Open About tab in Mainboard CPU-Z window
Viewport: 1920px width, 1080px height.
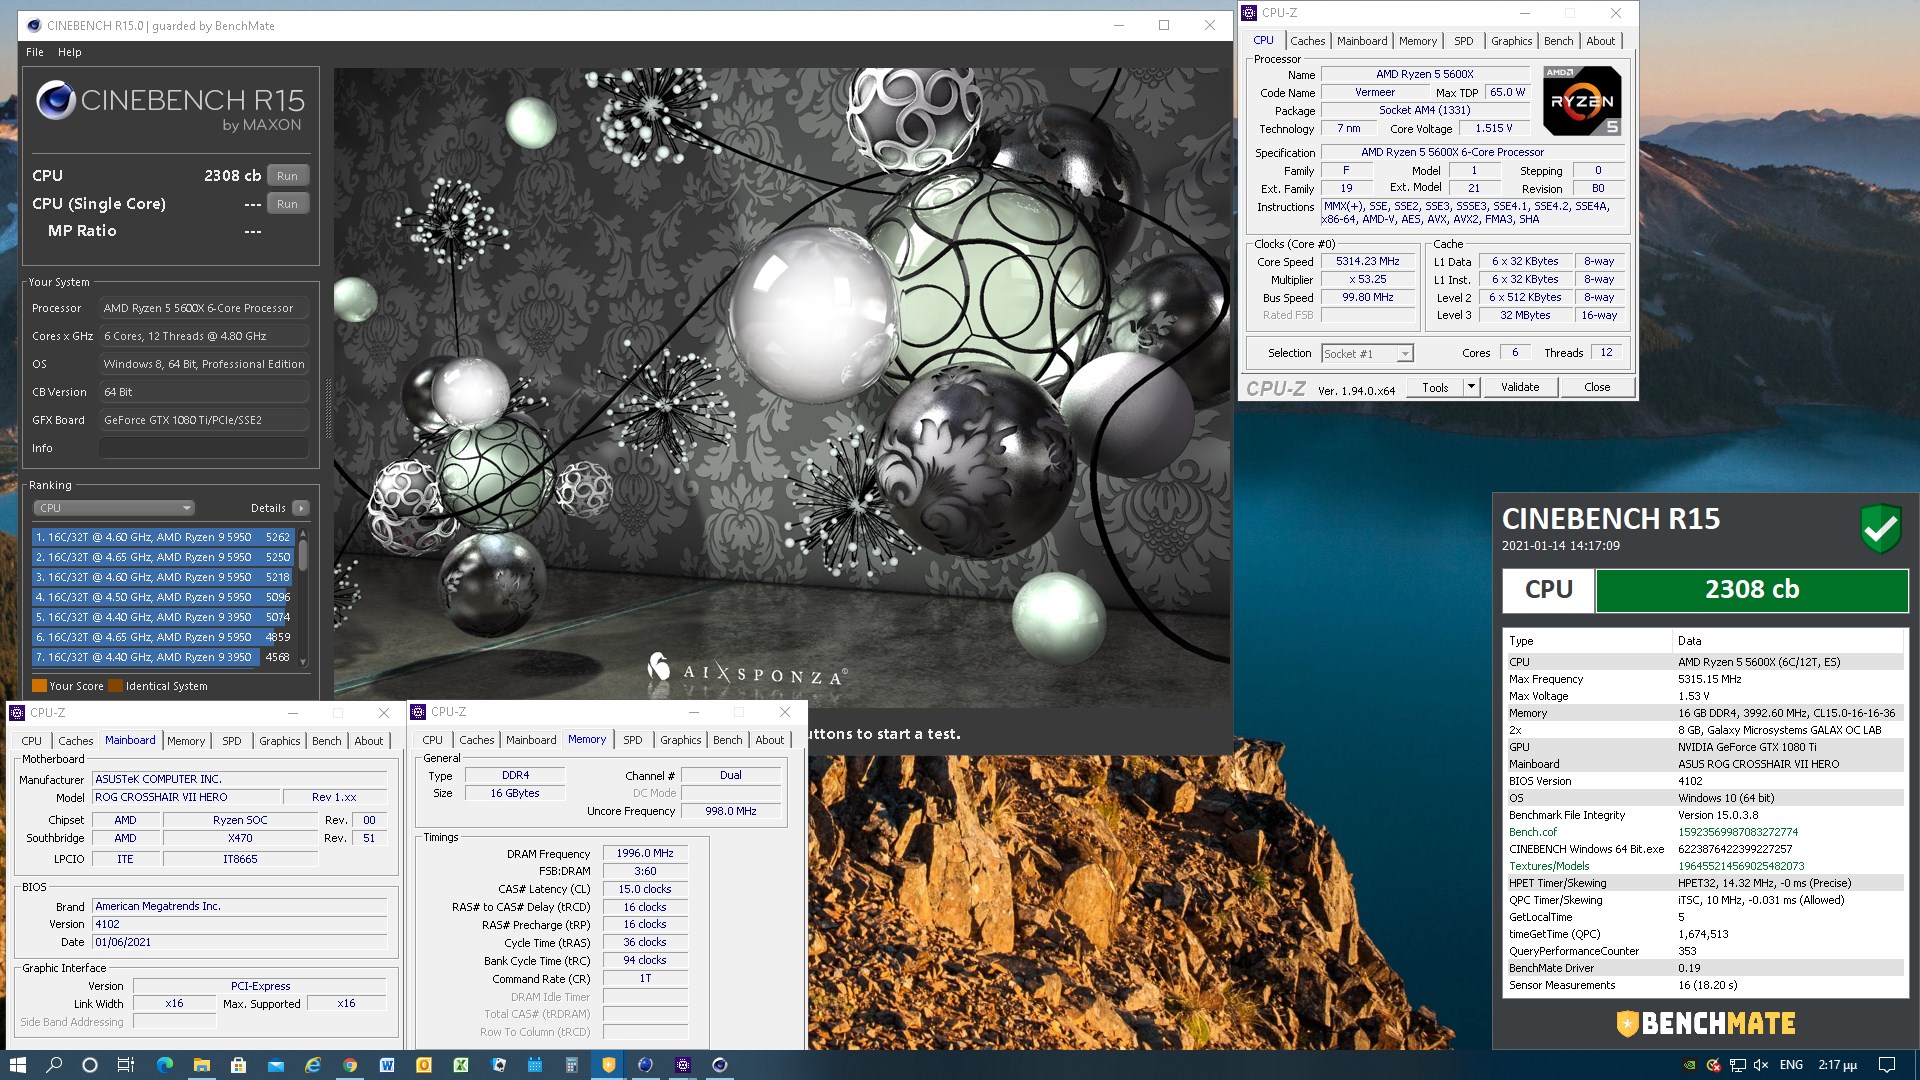pyautogui.click(x=369, y=741)
